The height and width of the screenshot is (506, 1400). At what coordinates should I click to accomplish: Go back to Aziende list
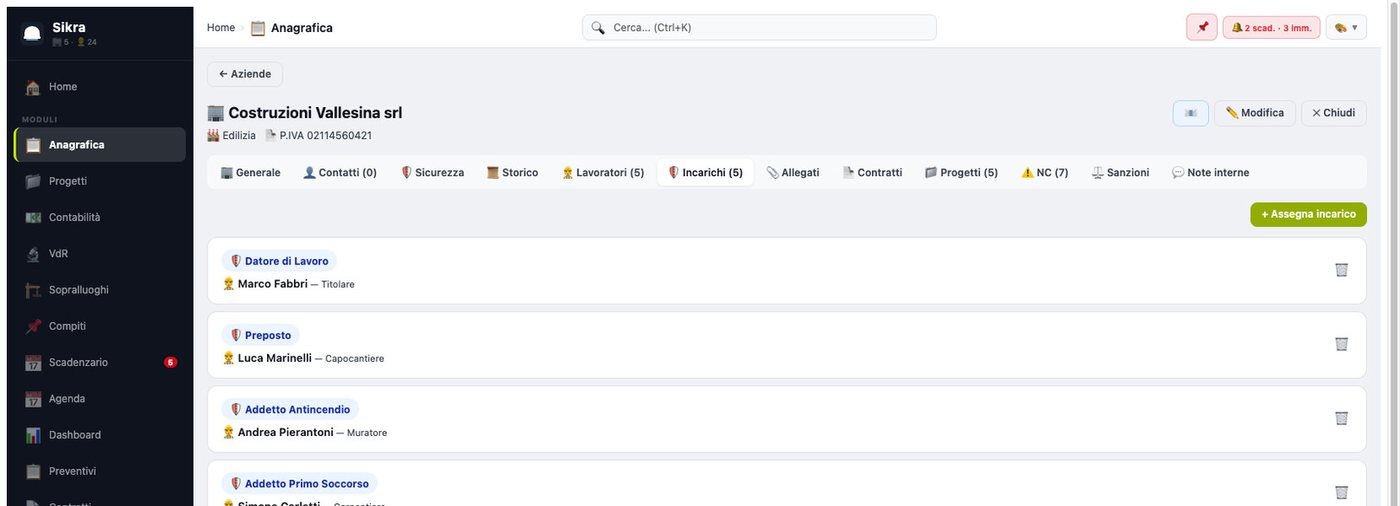pos(245,74)
